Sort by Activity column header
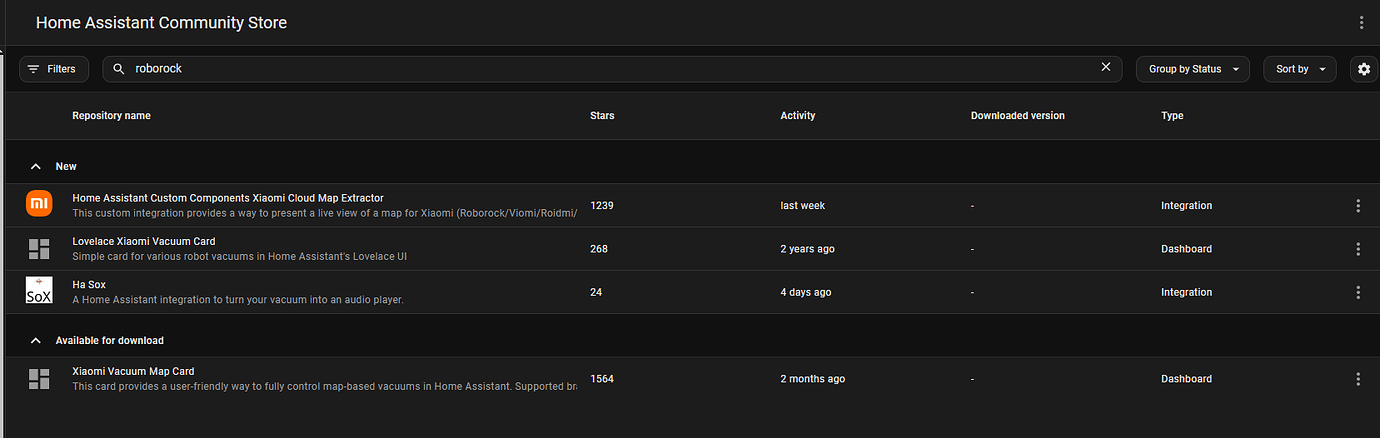 (x=798, y=116)
